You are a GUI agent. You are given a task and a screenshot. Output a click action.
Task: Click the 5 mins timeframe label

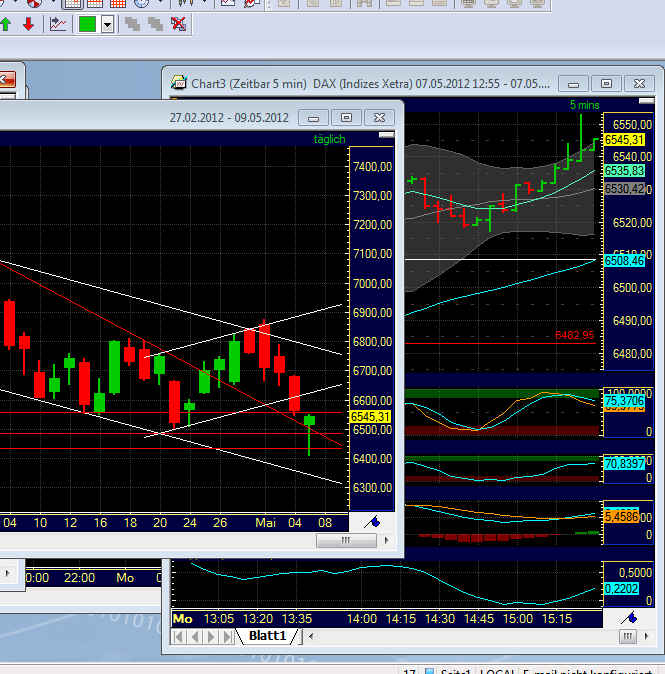[x=584, y=105]
